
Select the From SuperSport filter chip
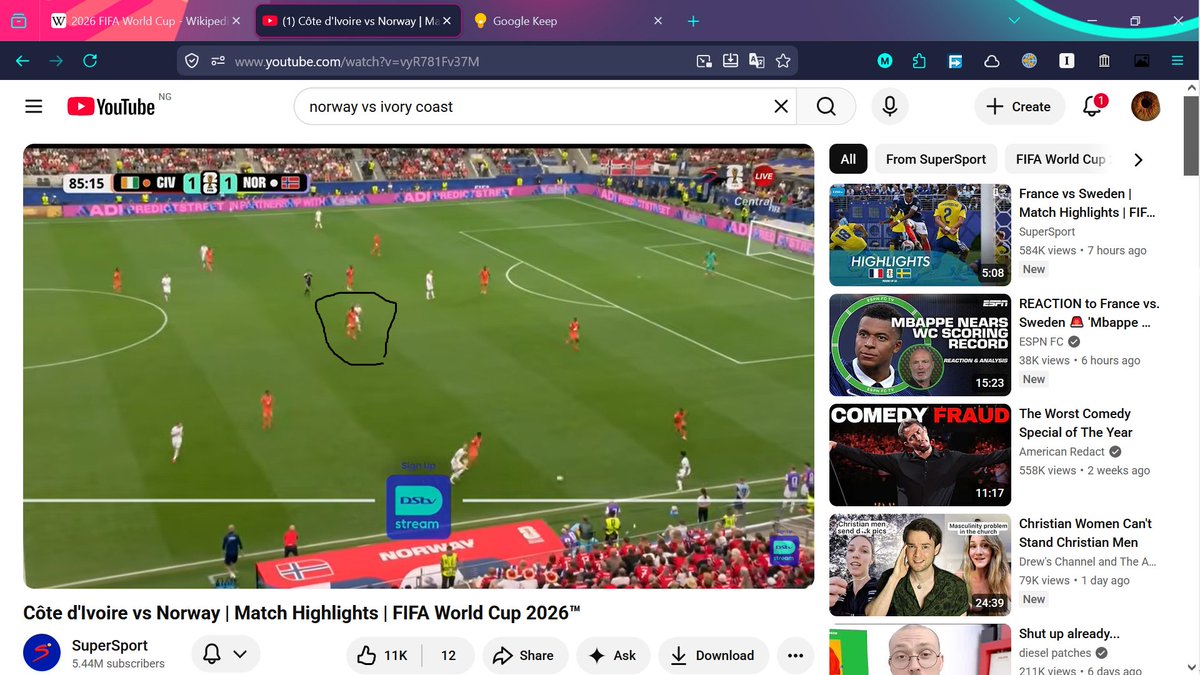tap(936, 159)
